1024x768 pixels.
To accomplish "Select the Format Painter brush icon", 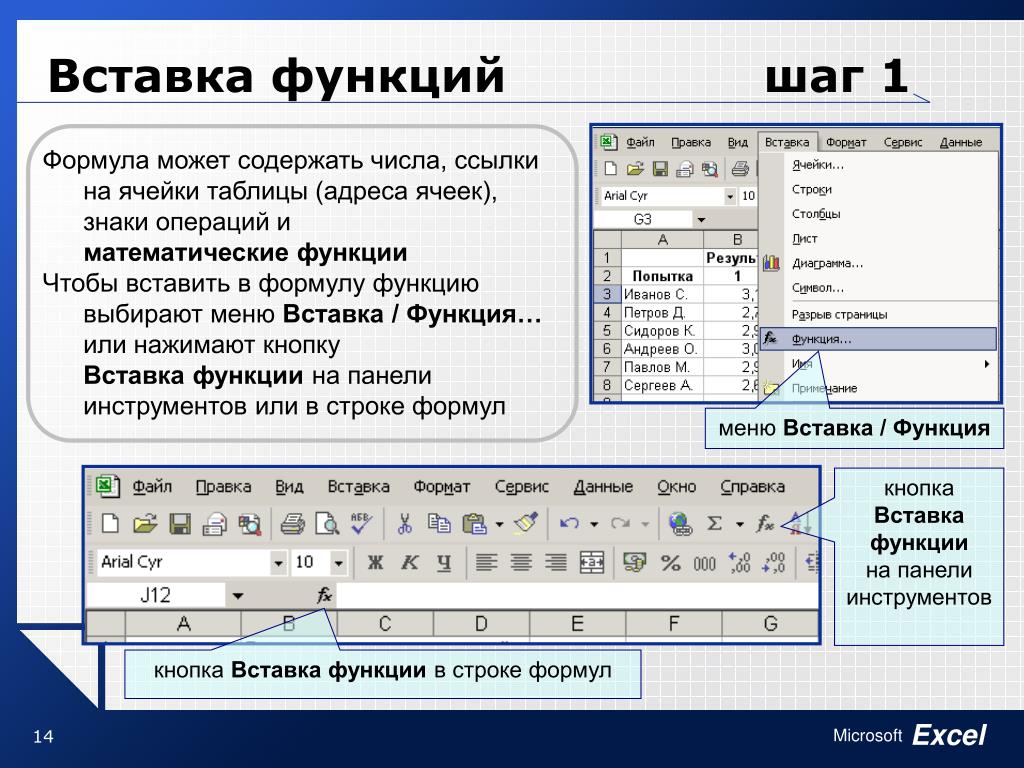I will (x=526, y=523).
